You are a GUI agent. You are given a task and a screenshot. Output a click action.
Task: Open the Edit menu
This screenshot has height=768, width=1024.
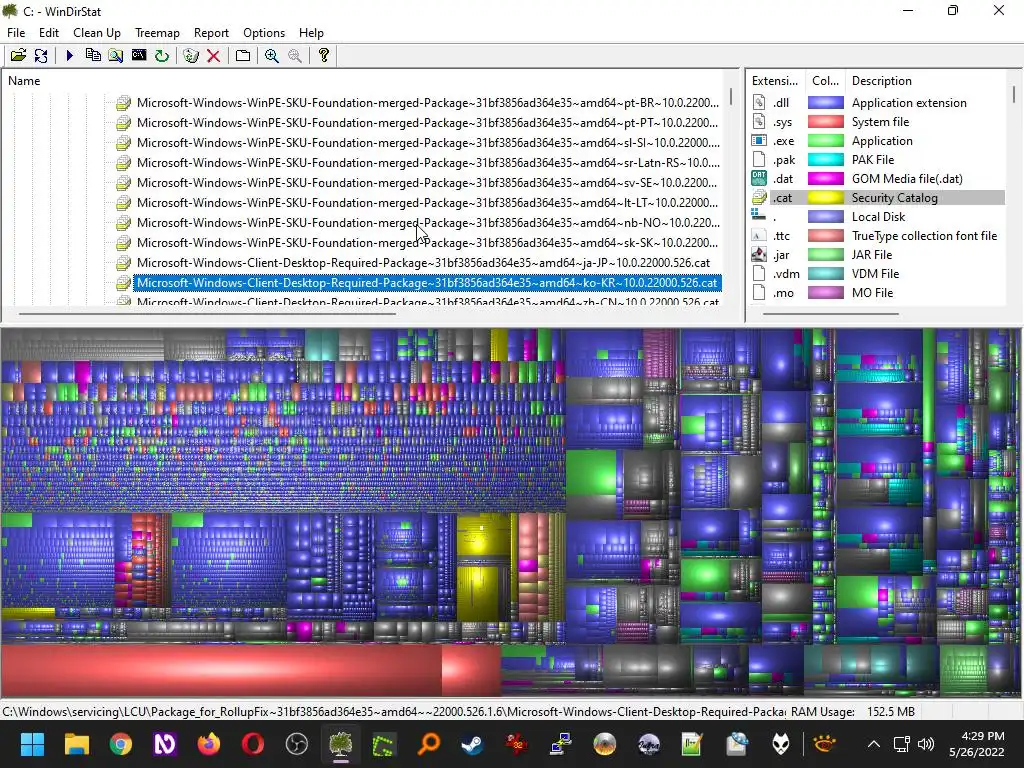[48, 33]
